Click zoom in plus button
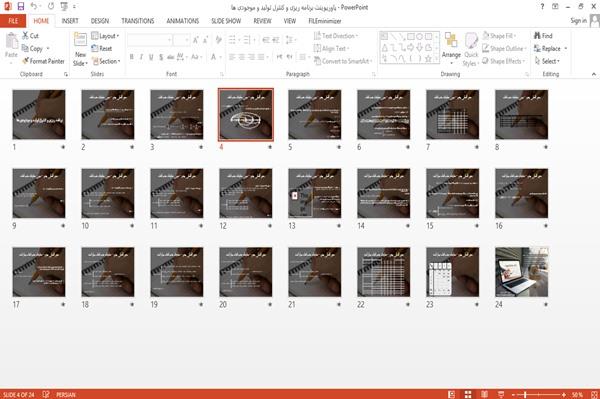This screenshot has width=600, height=399. pyautogui.click(x=564, y=394)
